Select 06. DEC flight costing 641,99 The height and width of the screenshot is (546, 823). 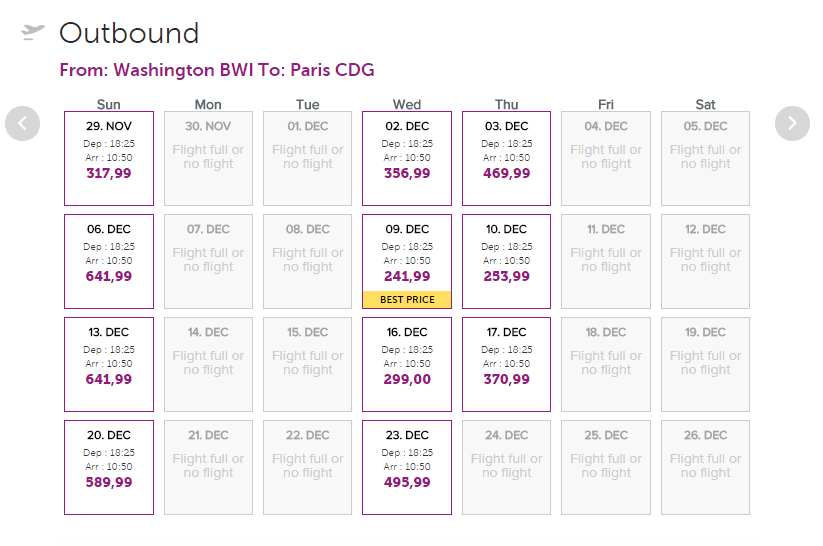109,261
